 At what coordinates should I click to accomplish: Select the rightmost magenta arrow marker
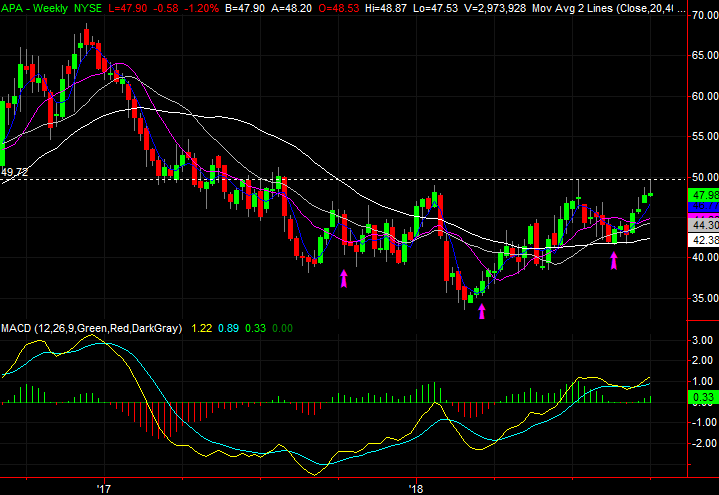[x=614, y=260]
